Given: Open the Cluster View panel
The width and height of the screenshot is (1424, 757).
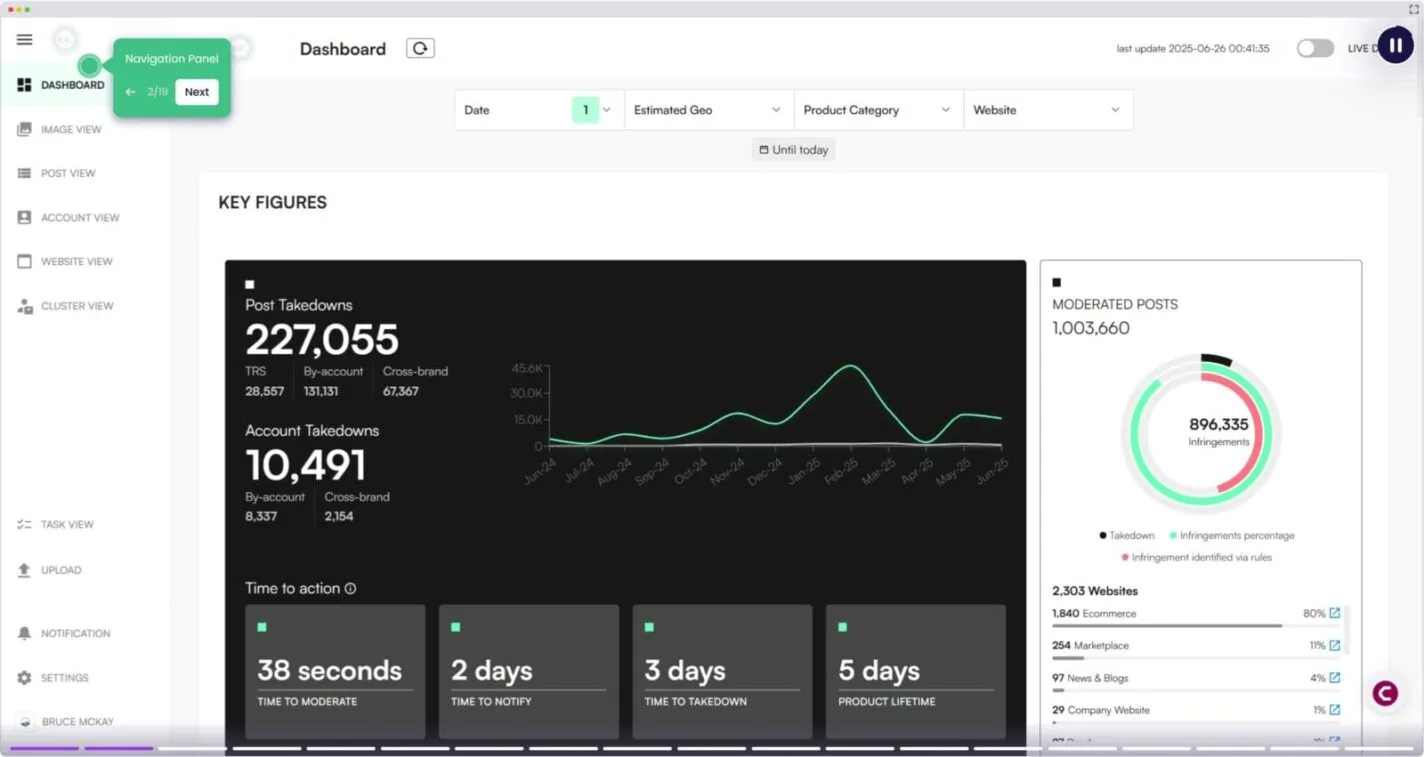Looking at the screenshot, I should click(77, 305).
